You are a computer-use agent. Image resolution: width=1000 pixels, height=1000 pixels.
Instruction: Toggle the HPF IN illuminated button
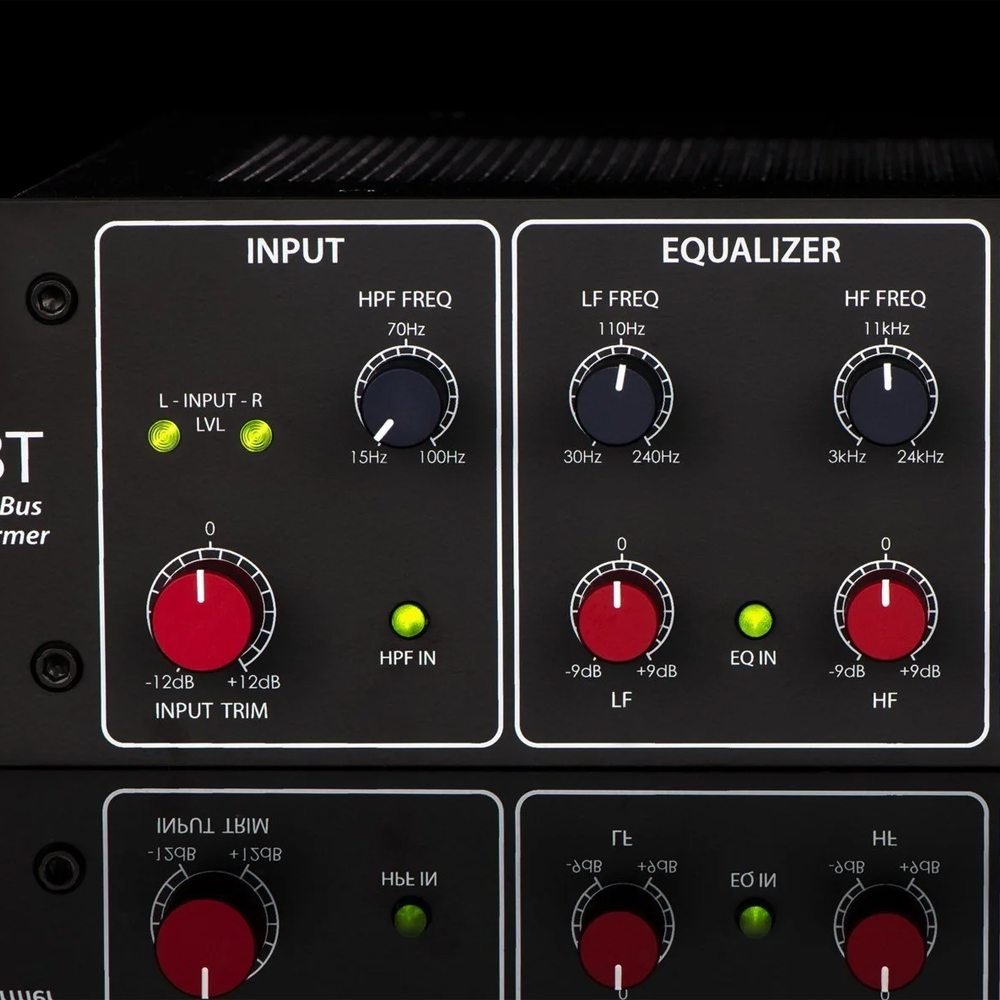click(x=408, y=620)
